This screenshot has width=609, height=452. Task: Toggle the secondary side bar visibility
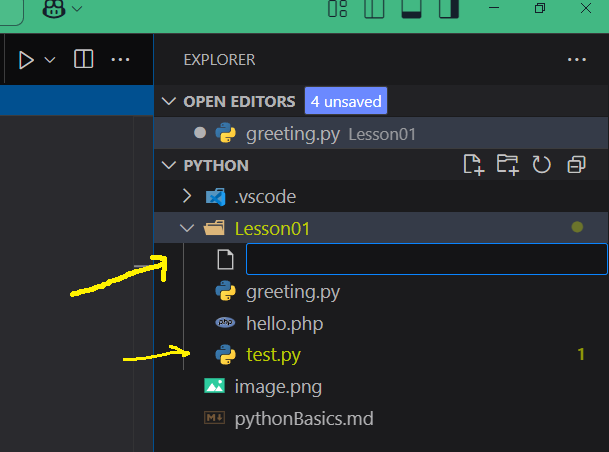(449, 9)
